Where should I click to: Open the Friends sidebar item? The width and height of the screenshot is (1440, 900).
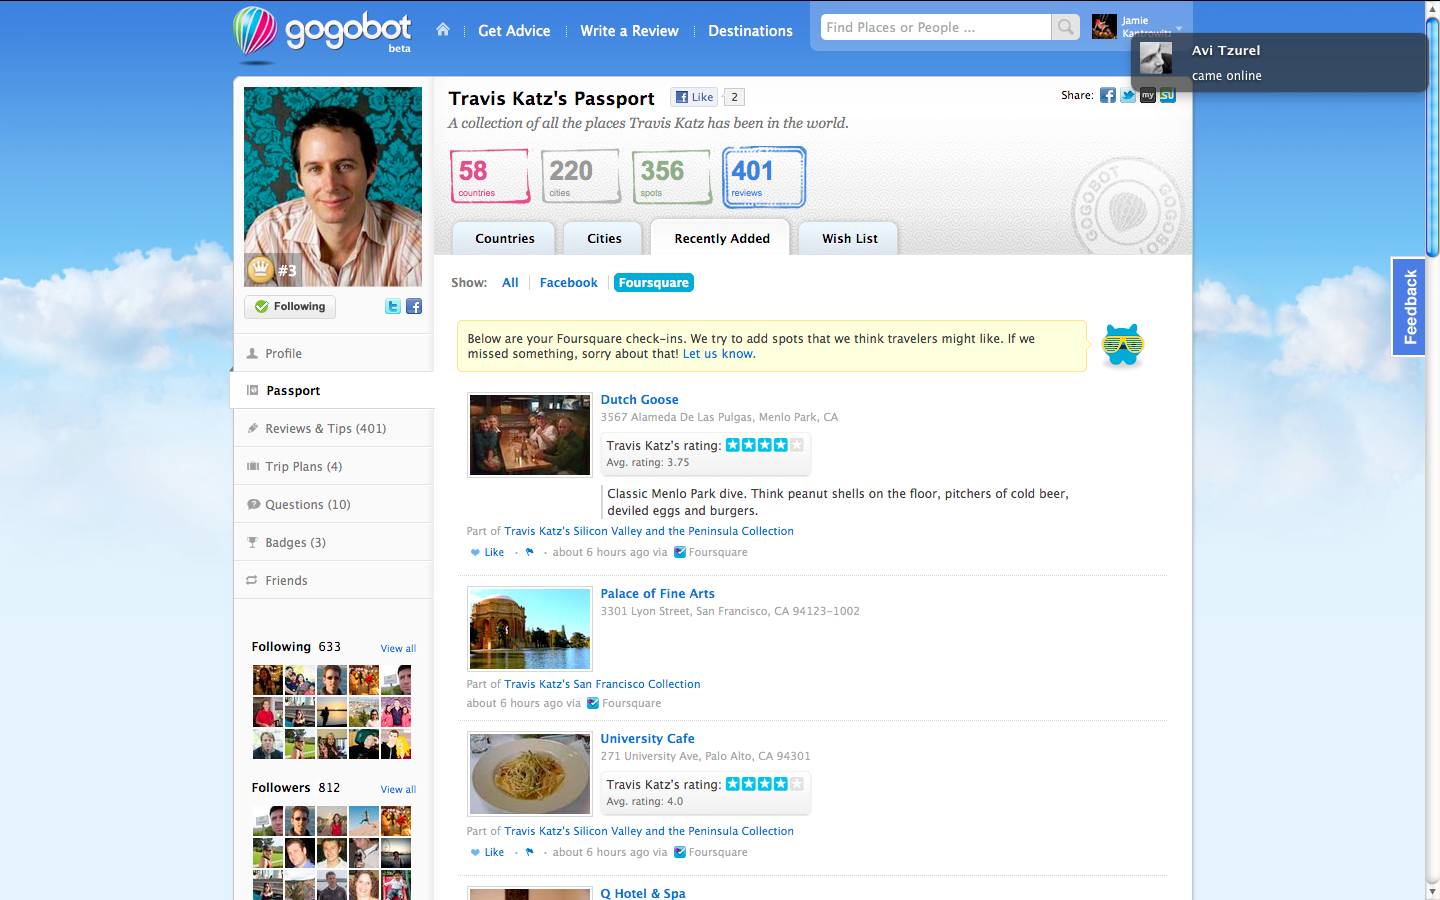[x=333, y=580]
